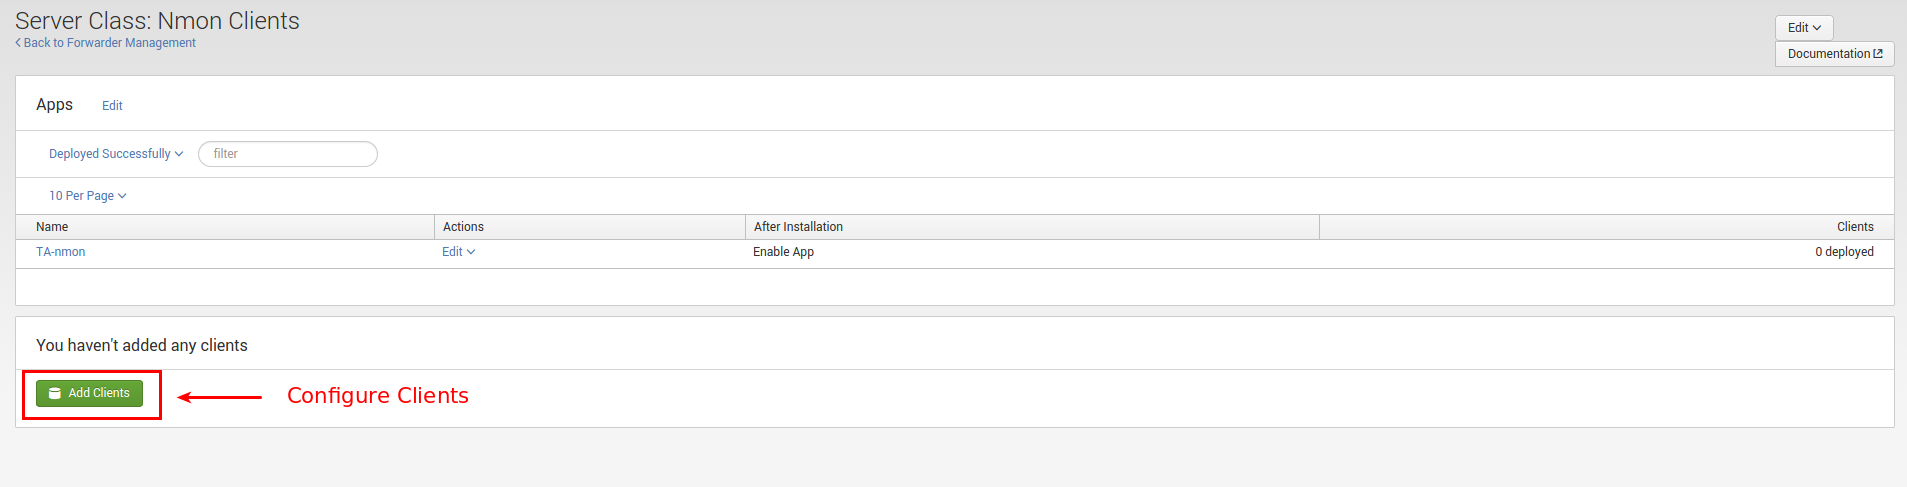Open the Documentation link button

(x=1834, y=54)
